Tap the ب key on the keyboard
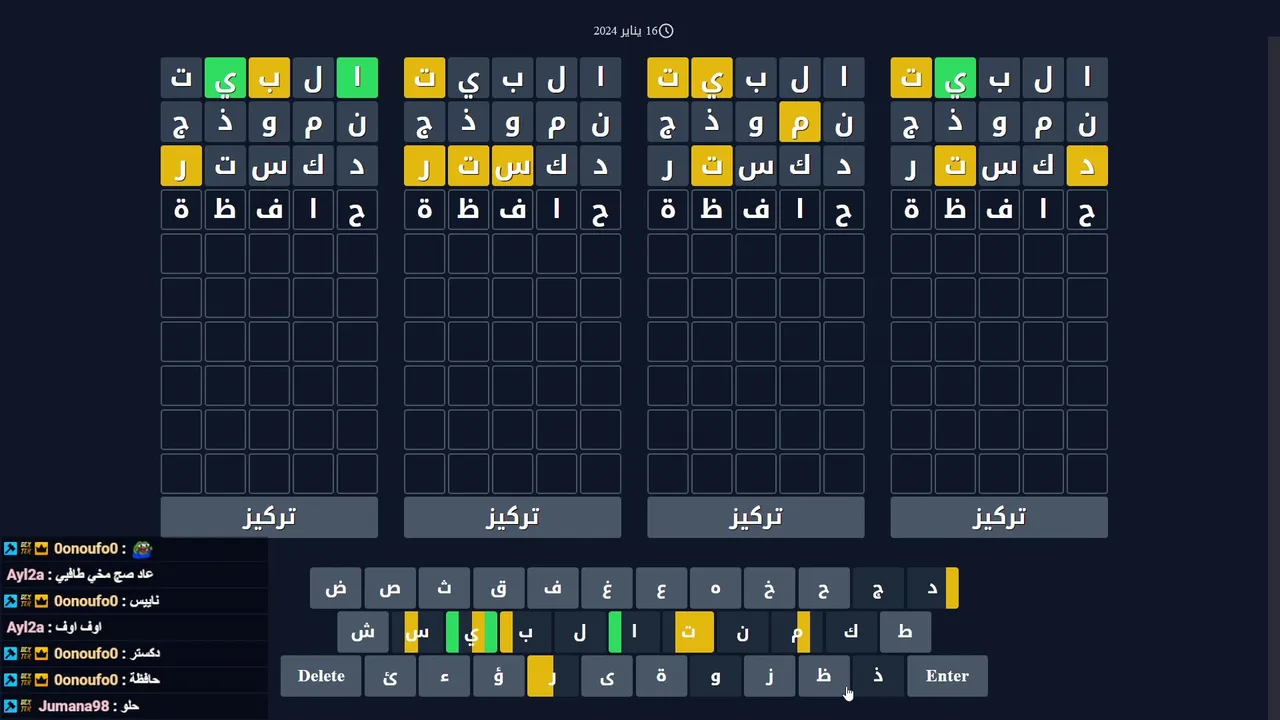This screenshot has width=1280, height=720. tap(525, 632)
